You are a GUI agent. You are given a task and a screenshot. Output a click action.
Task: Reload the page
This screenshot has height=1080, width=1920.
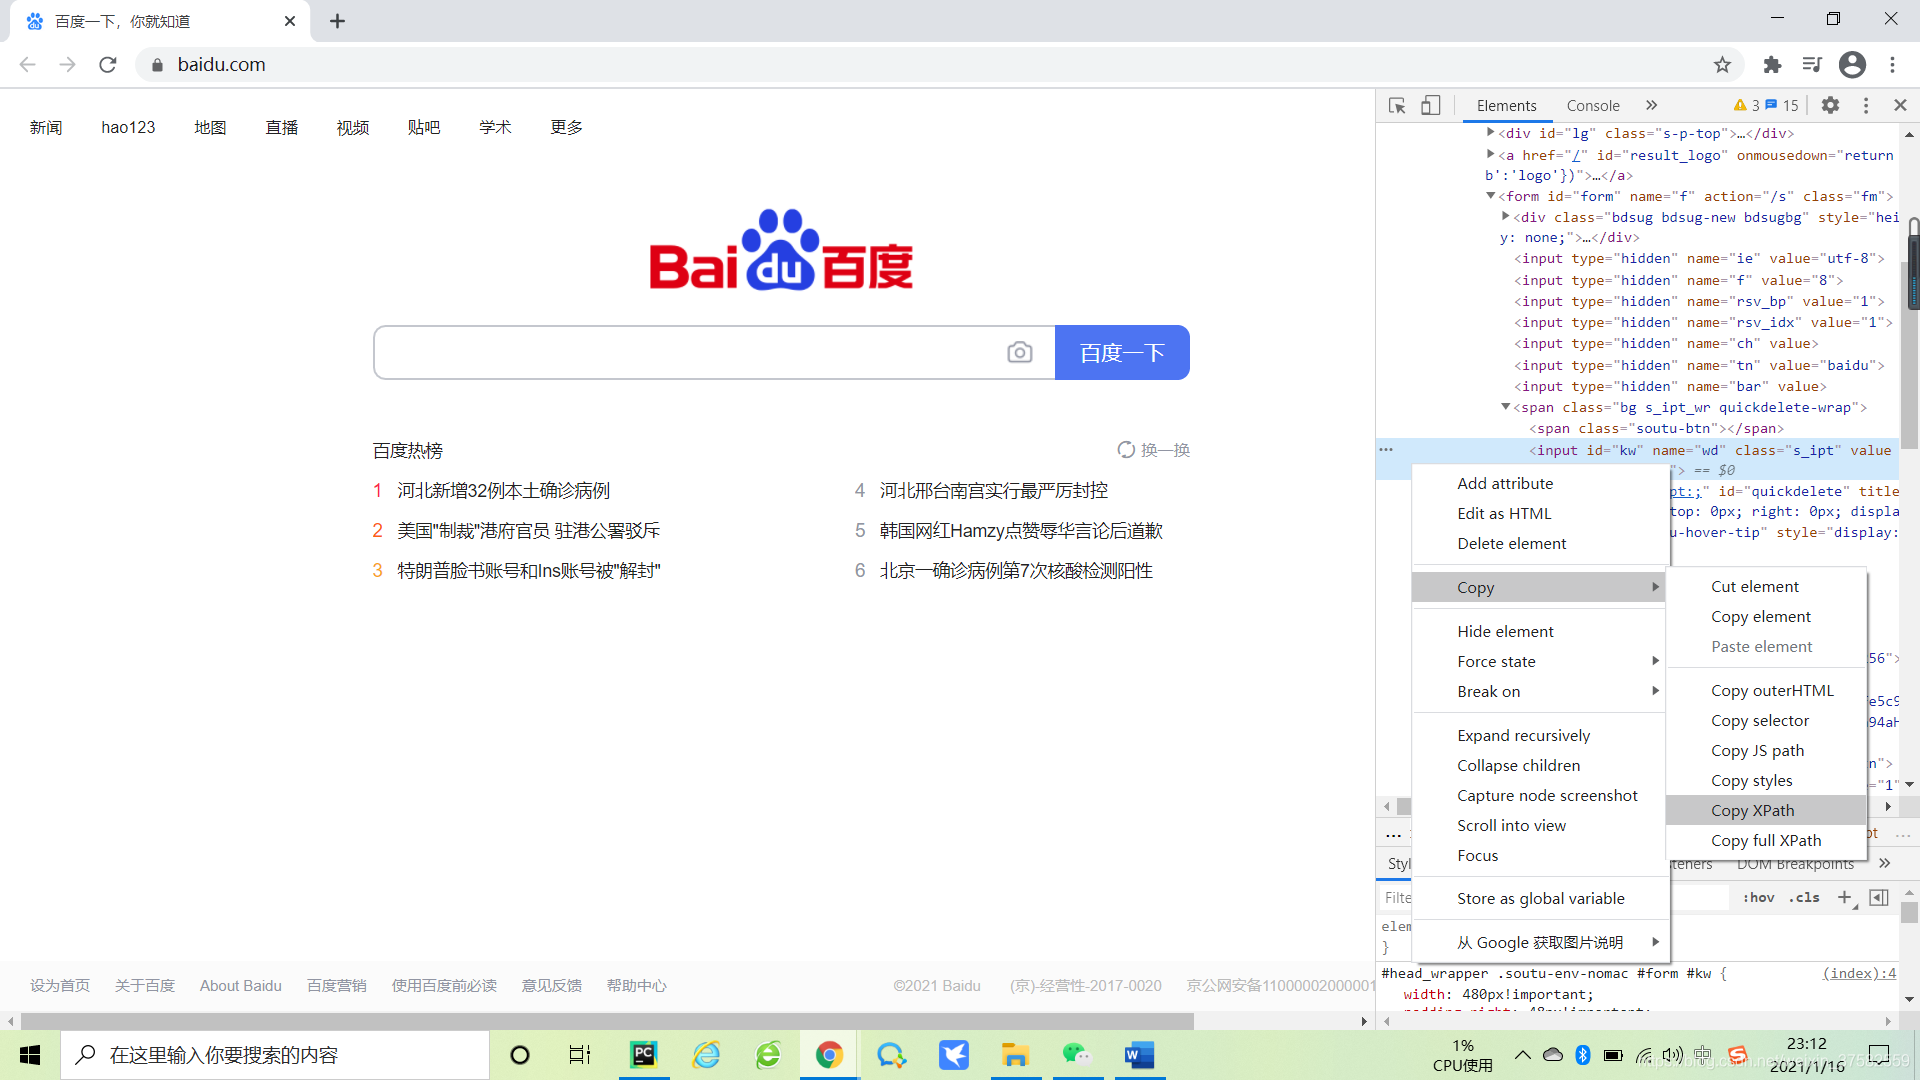coord(108,65)
